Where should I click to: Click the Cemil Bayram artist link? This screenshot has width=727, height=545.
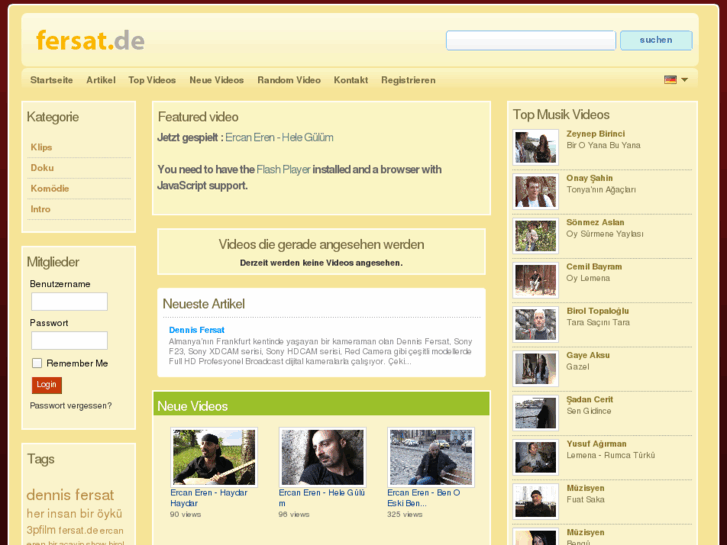tap(594, 267)
